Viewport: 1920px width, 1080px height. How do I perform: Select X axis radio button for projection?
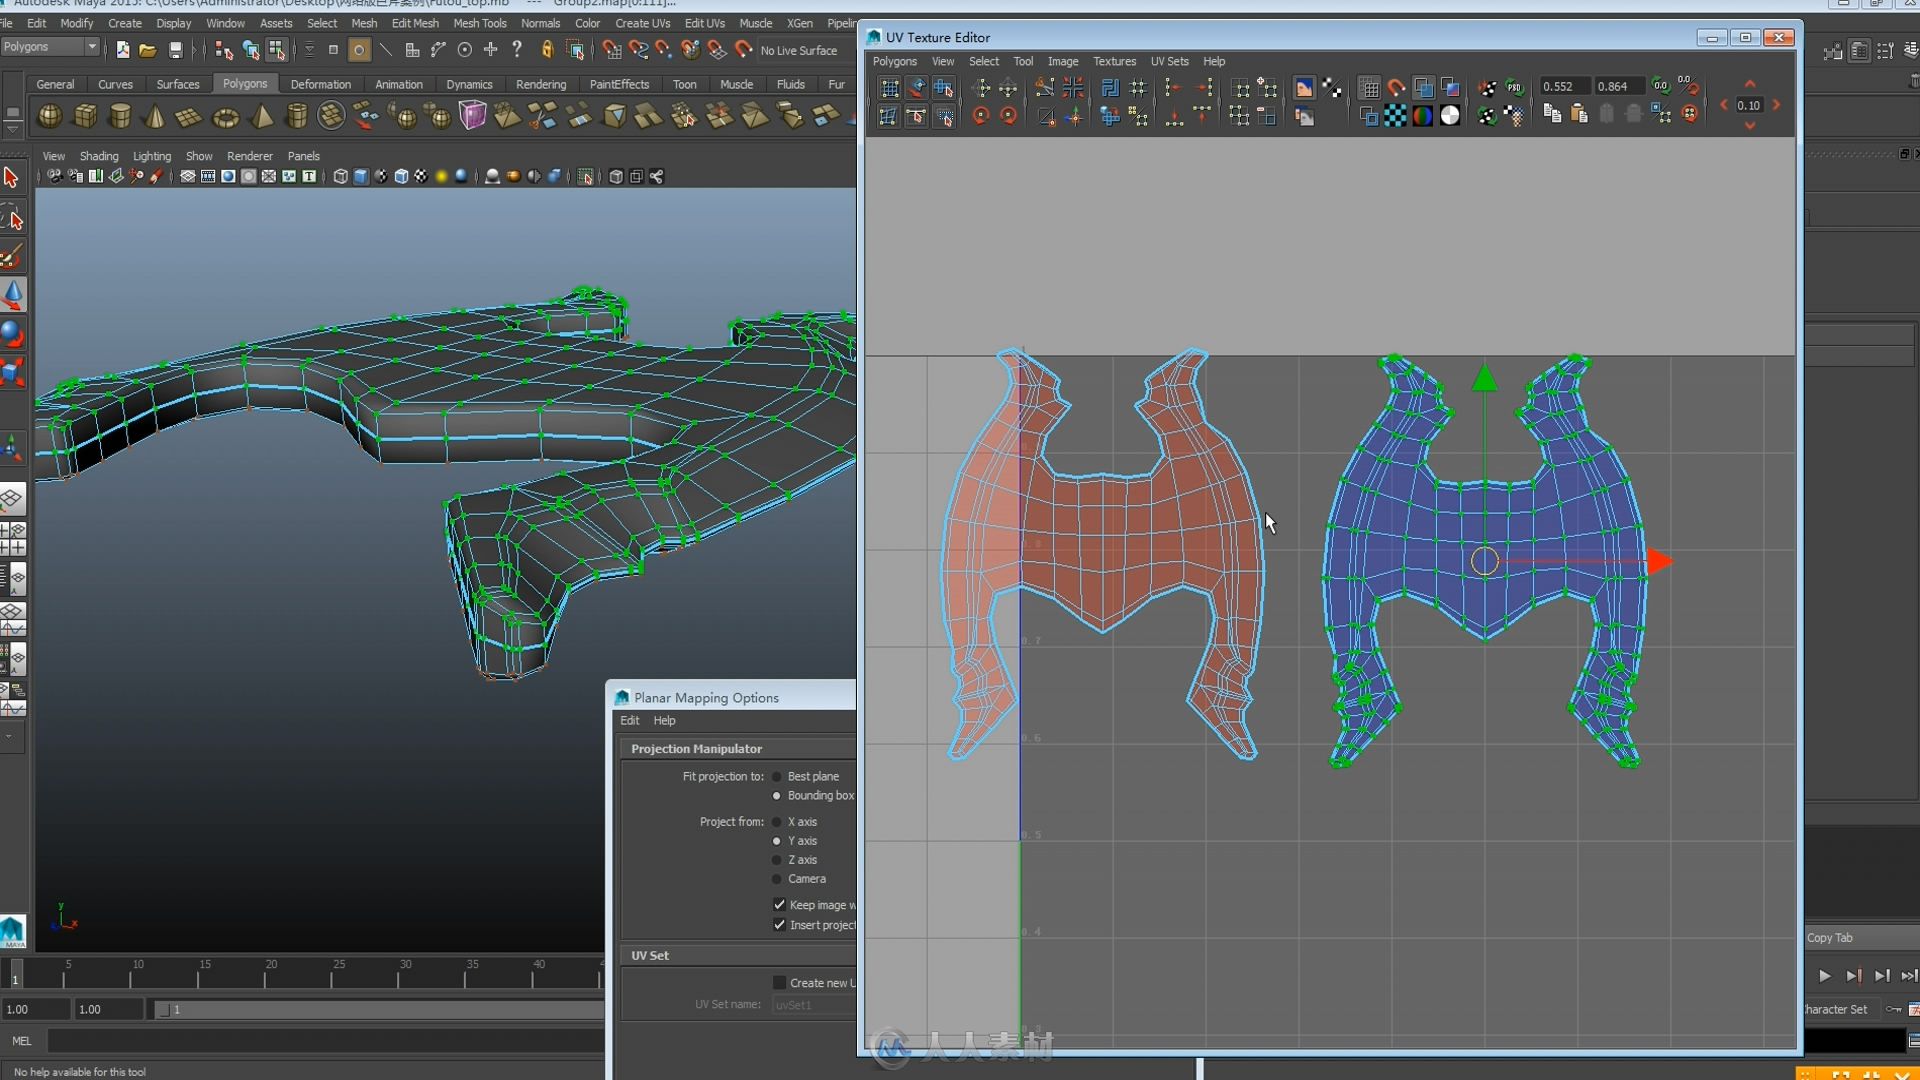[775, 822]
